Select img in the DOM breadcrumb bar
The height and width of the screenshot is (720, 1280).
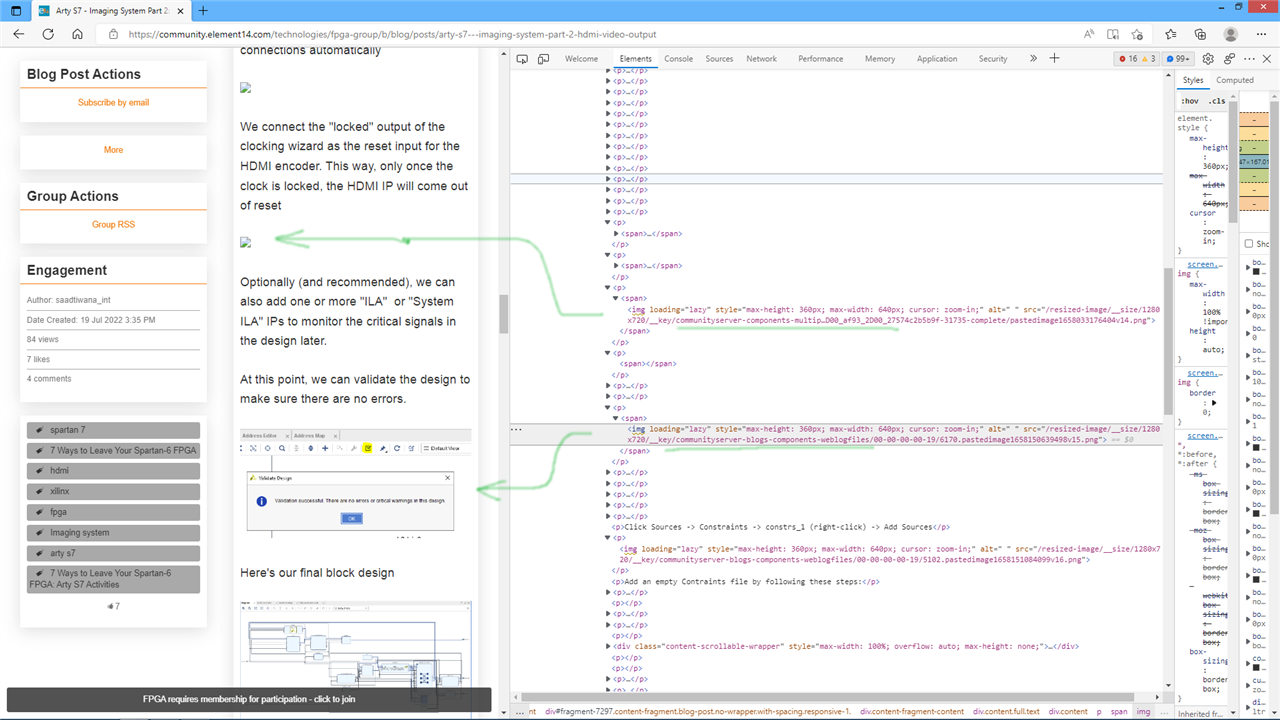1143,711
